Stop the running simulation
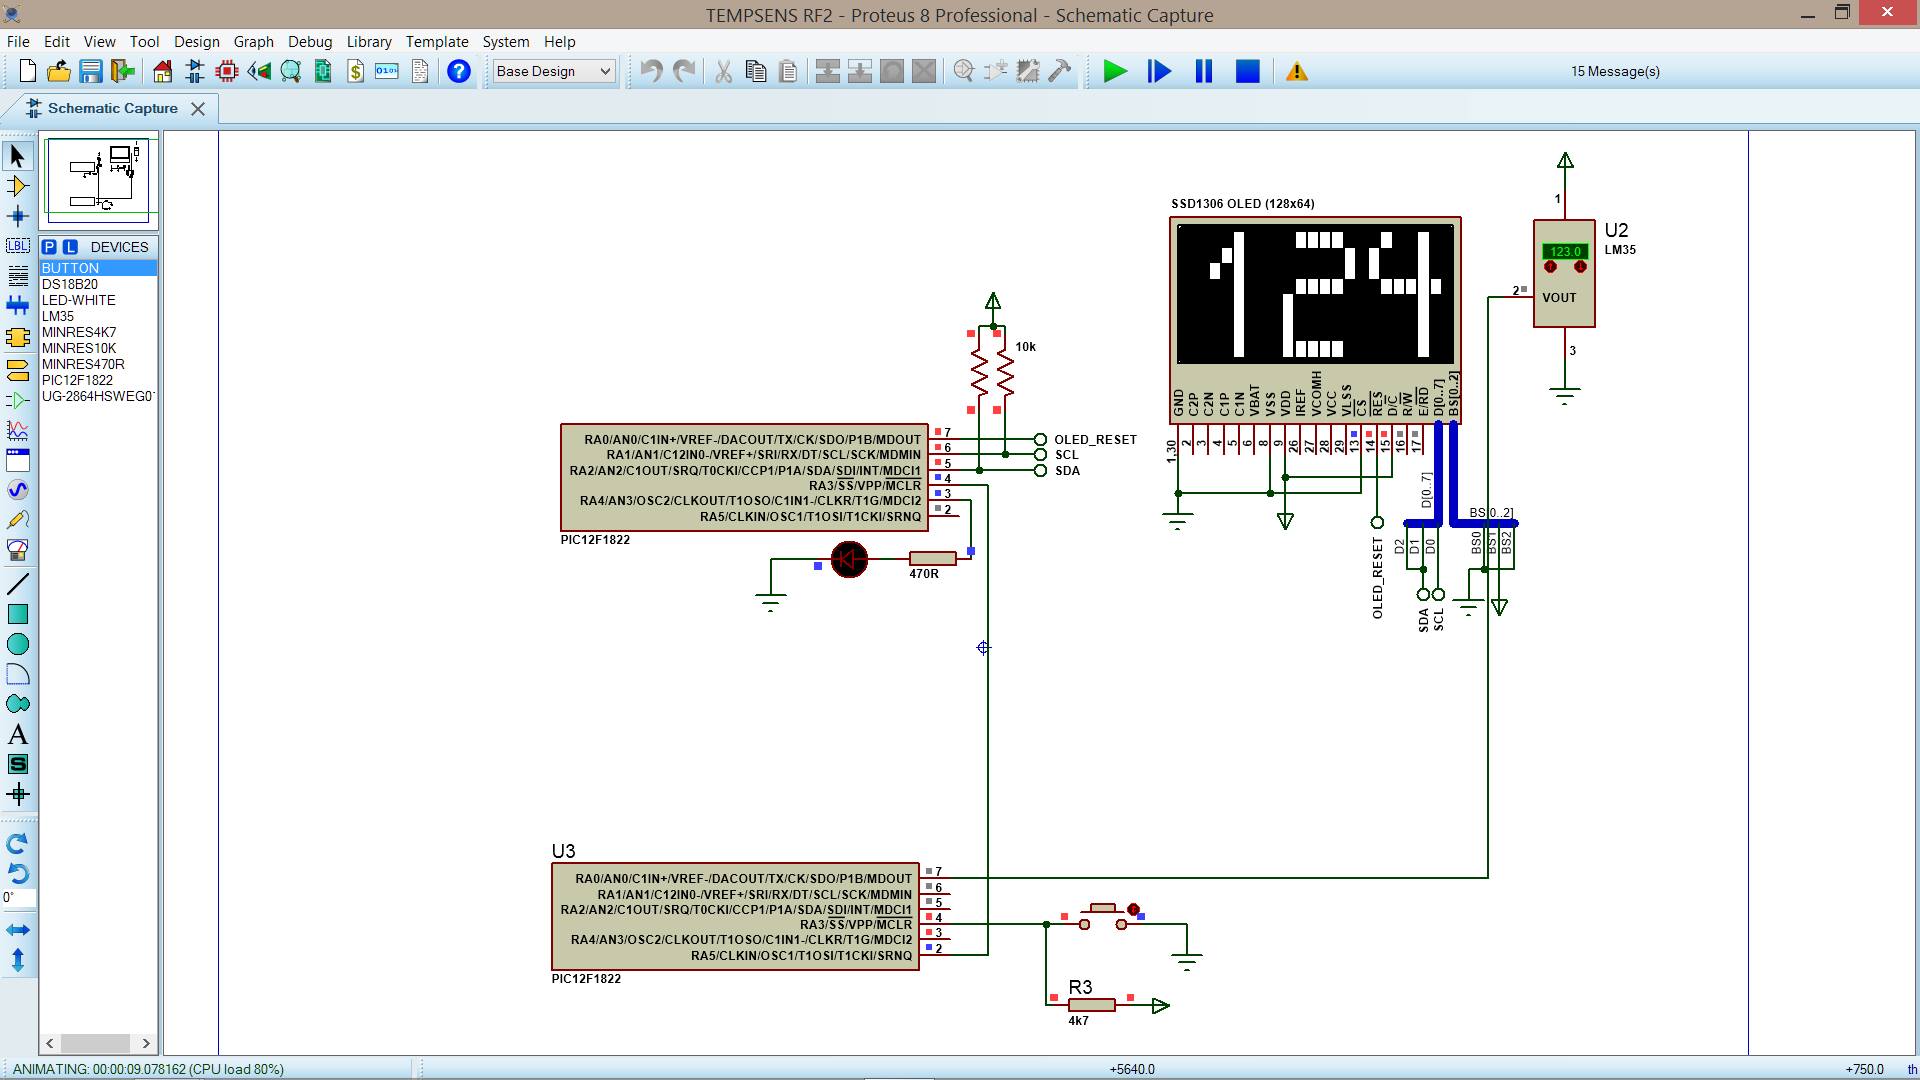 1247,71
